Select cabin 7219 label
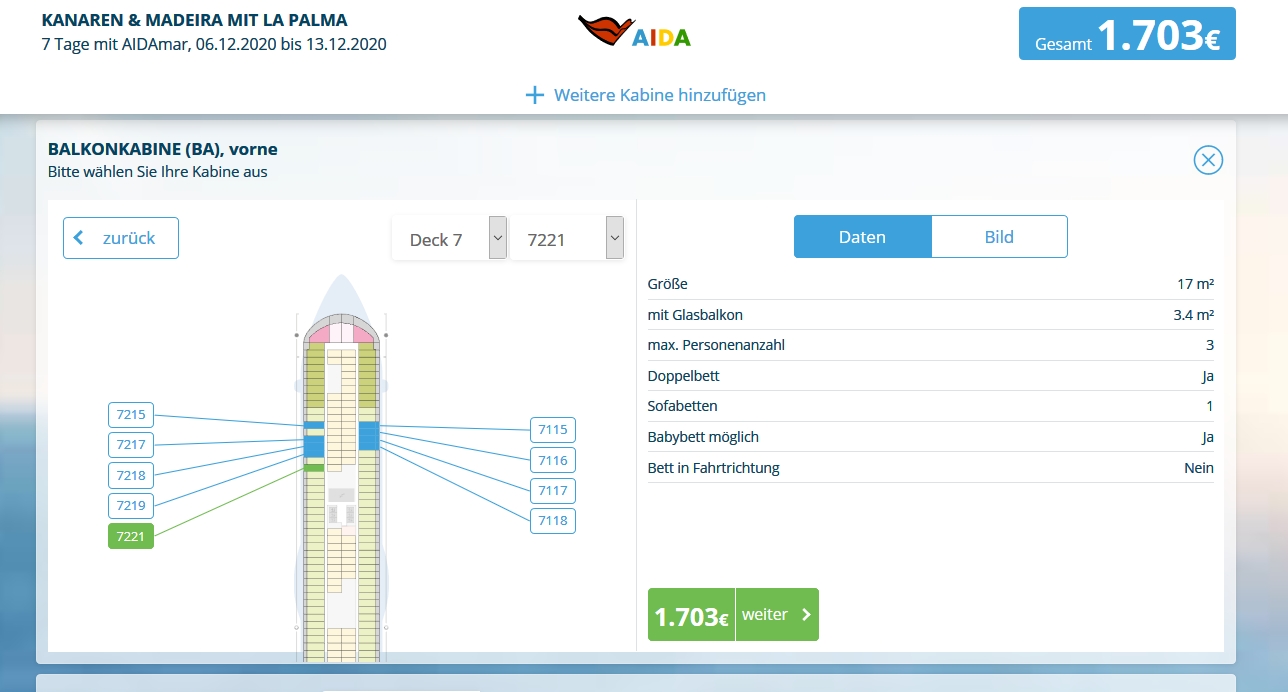The image size is (1288, 692). pyautogui.click(x=131, y=505)
